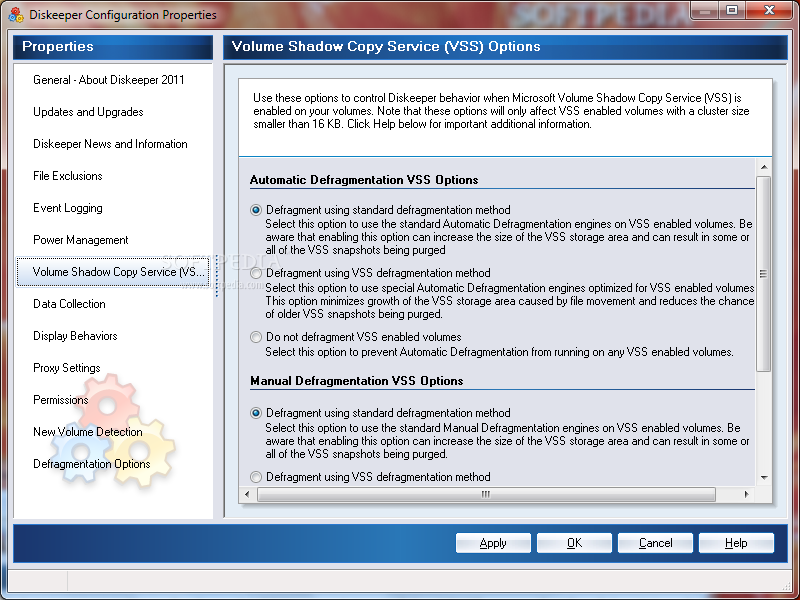800x600 pixels.
Task: Open Proxy Settings page
Action: pyautogui.click(x=67, y=368)
